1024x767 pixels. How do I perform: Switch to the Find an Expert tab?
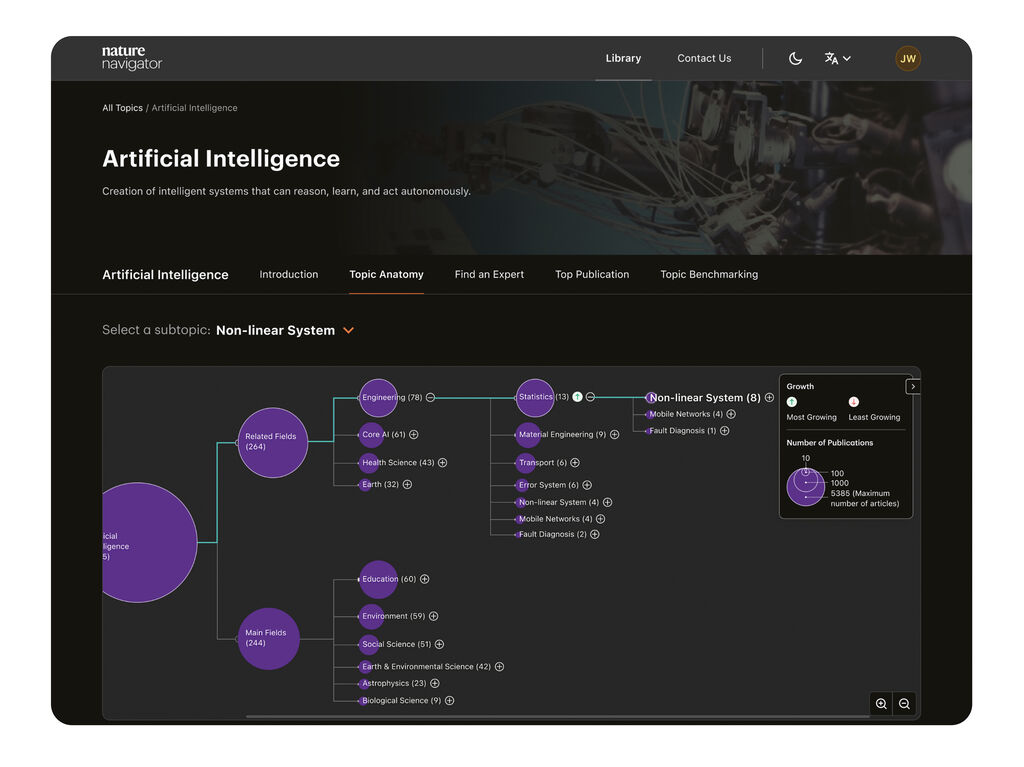(489, 274)
